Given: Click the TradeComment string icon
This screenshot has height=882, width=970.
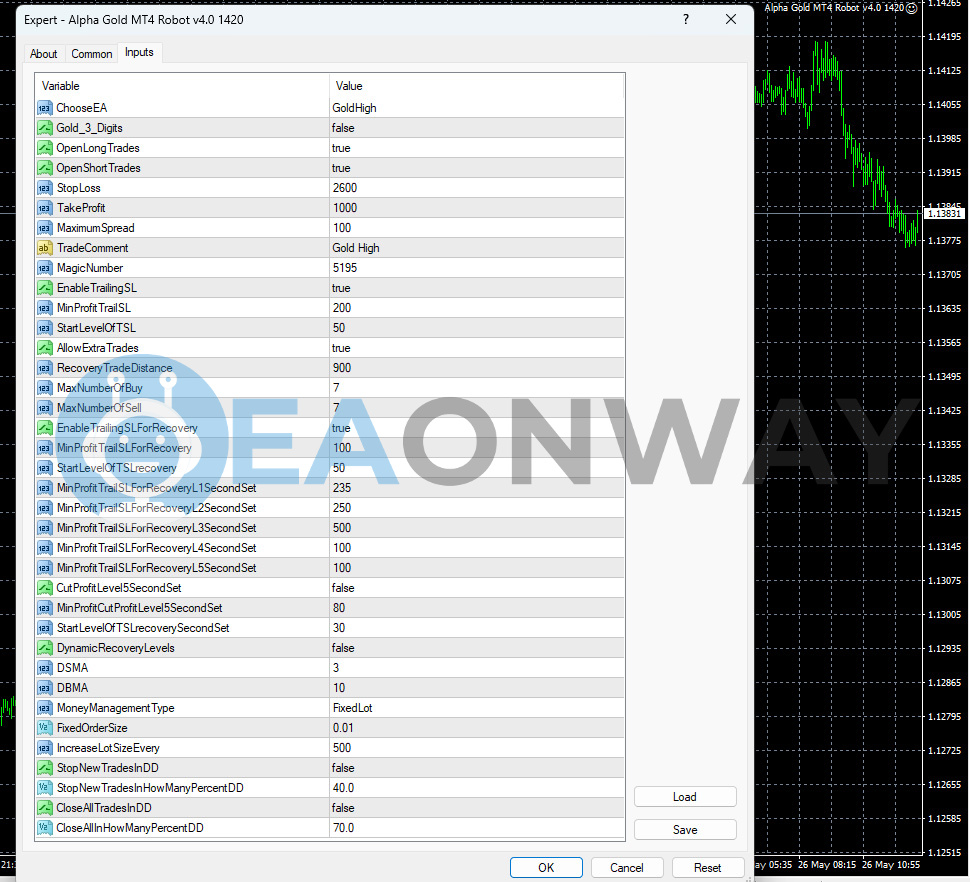Looking at the screenshot, I should (45, 248).
